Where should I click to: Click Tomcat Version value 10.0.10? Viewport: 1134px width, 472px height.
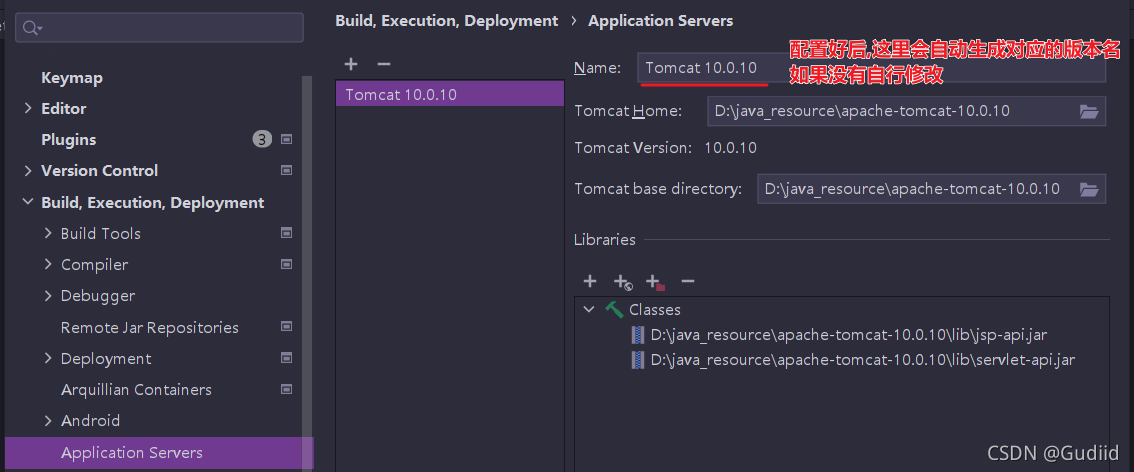[x=730, y=147]
